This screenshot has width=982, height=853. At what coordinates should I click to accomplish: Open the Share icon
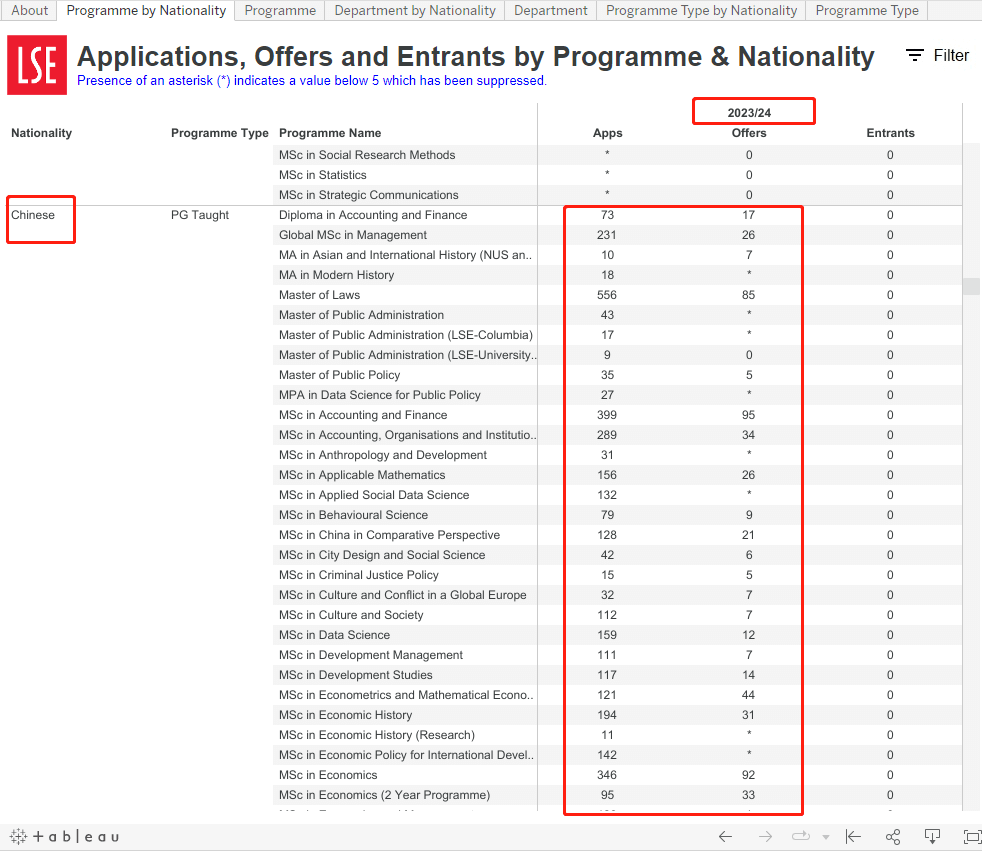893,837
